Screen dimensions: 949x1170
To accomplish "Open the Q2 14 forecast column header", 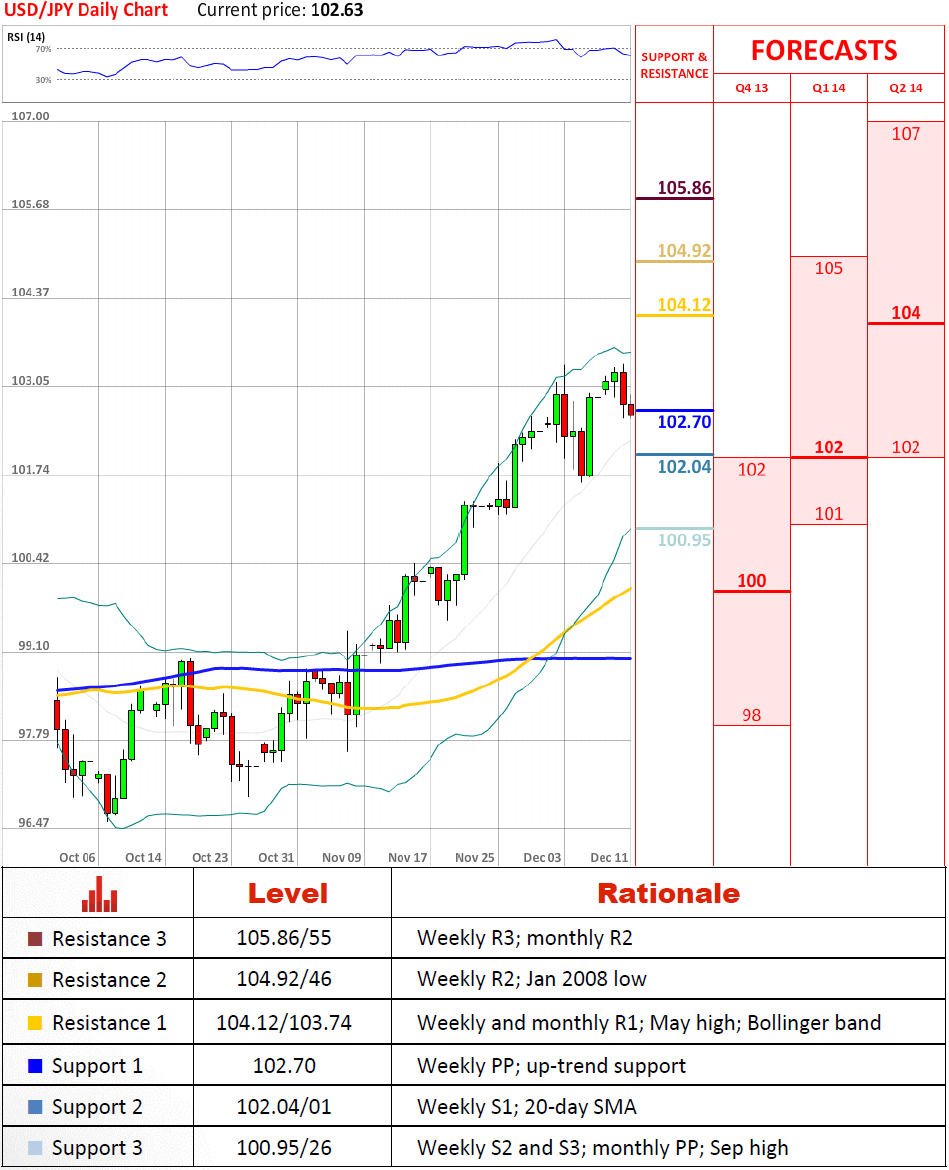I will 906,88.
